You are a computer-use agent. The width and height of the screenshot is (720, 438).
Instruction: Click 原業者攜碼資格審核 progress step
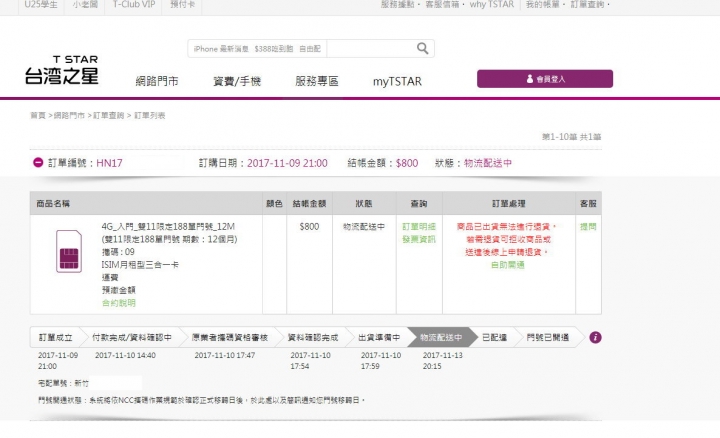230,337
